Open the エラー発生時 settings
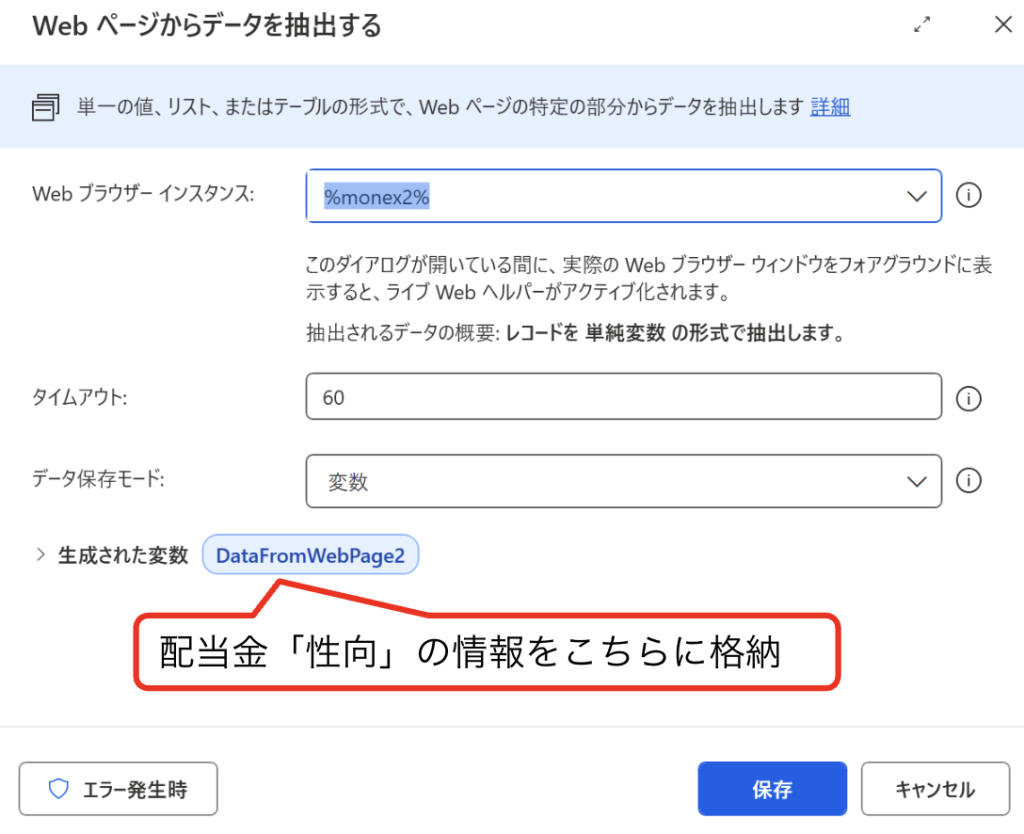 pos(118,789)
